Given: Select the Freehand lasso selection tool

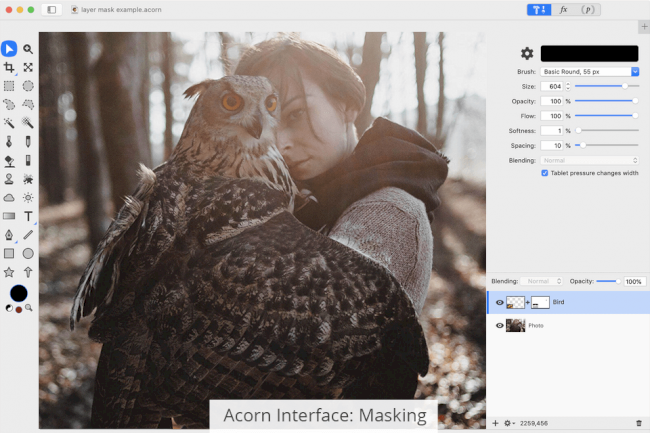Looking at the screenshot, I should [9, 104].
